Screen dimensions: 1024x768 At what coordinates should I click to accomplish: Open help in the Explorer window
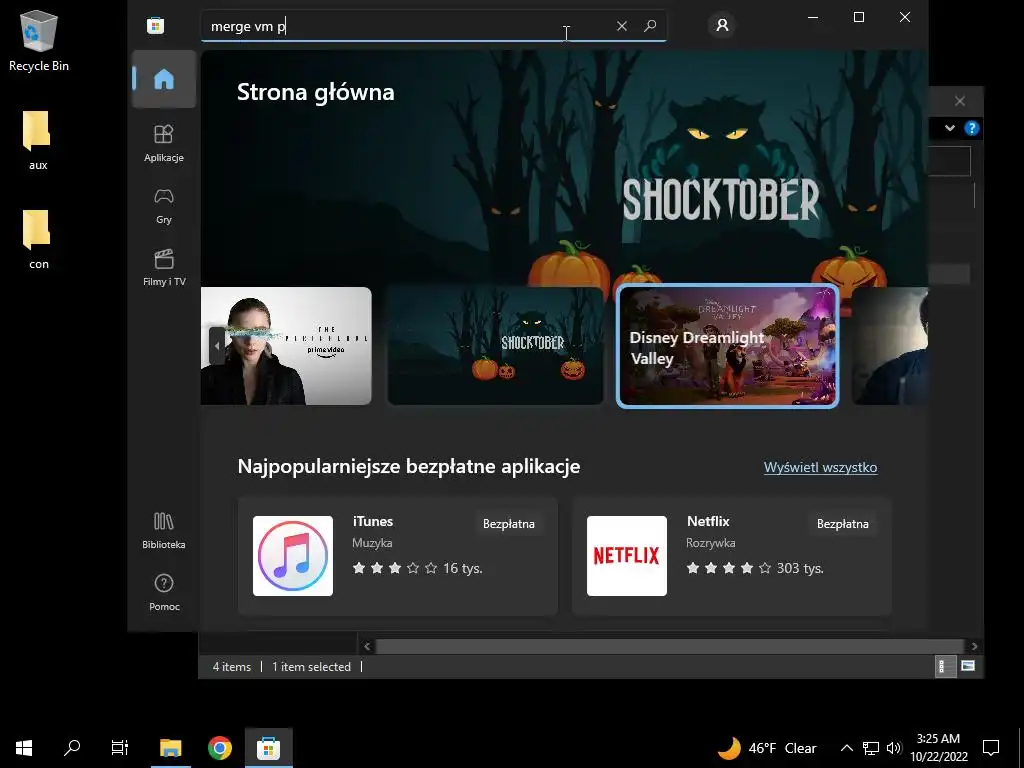point(972,128)
